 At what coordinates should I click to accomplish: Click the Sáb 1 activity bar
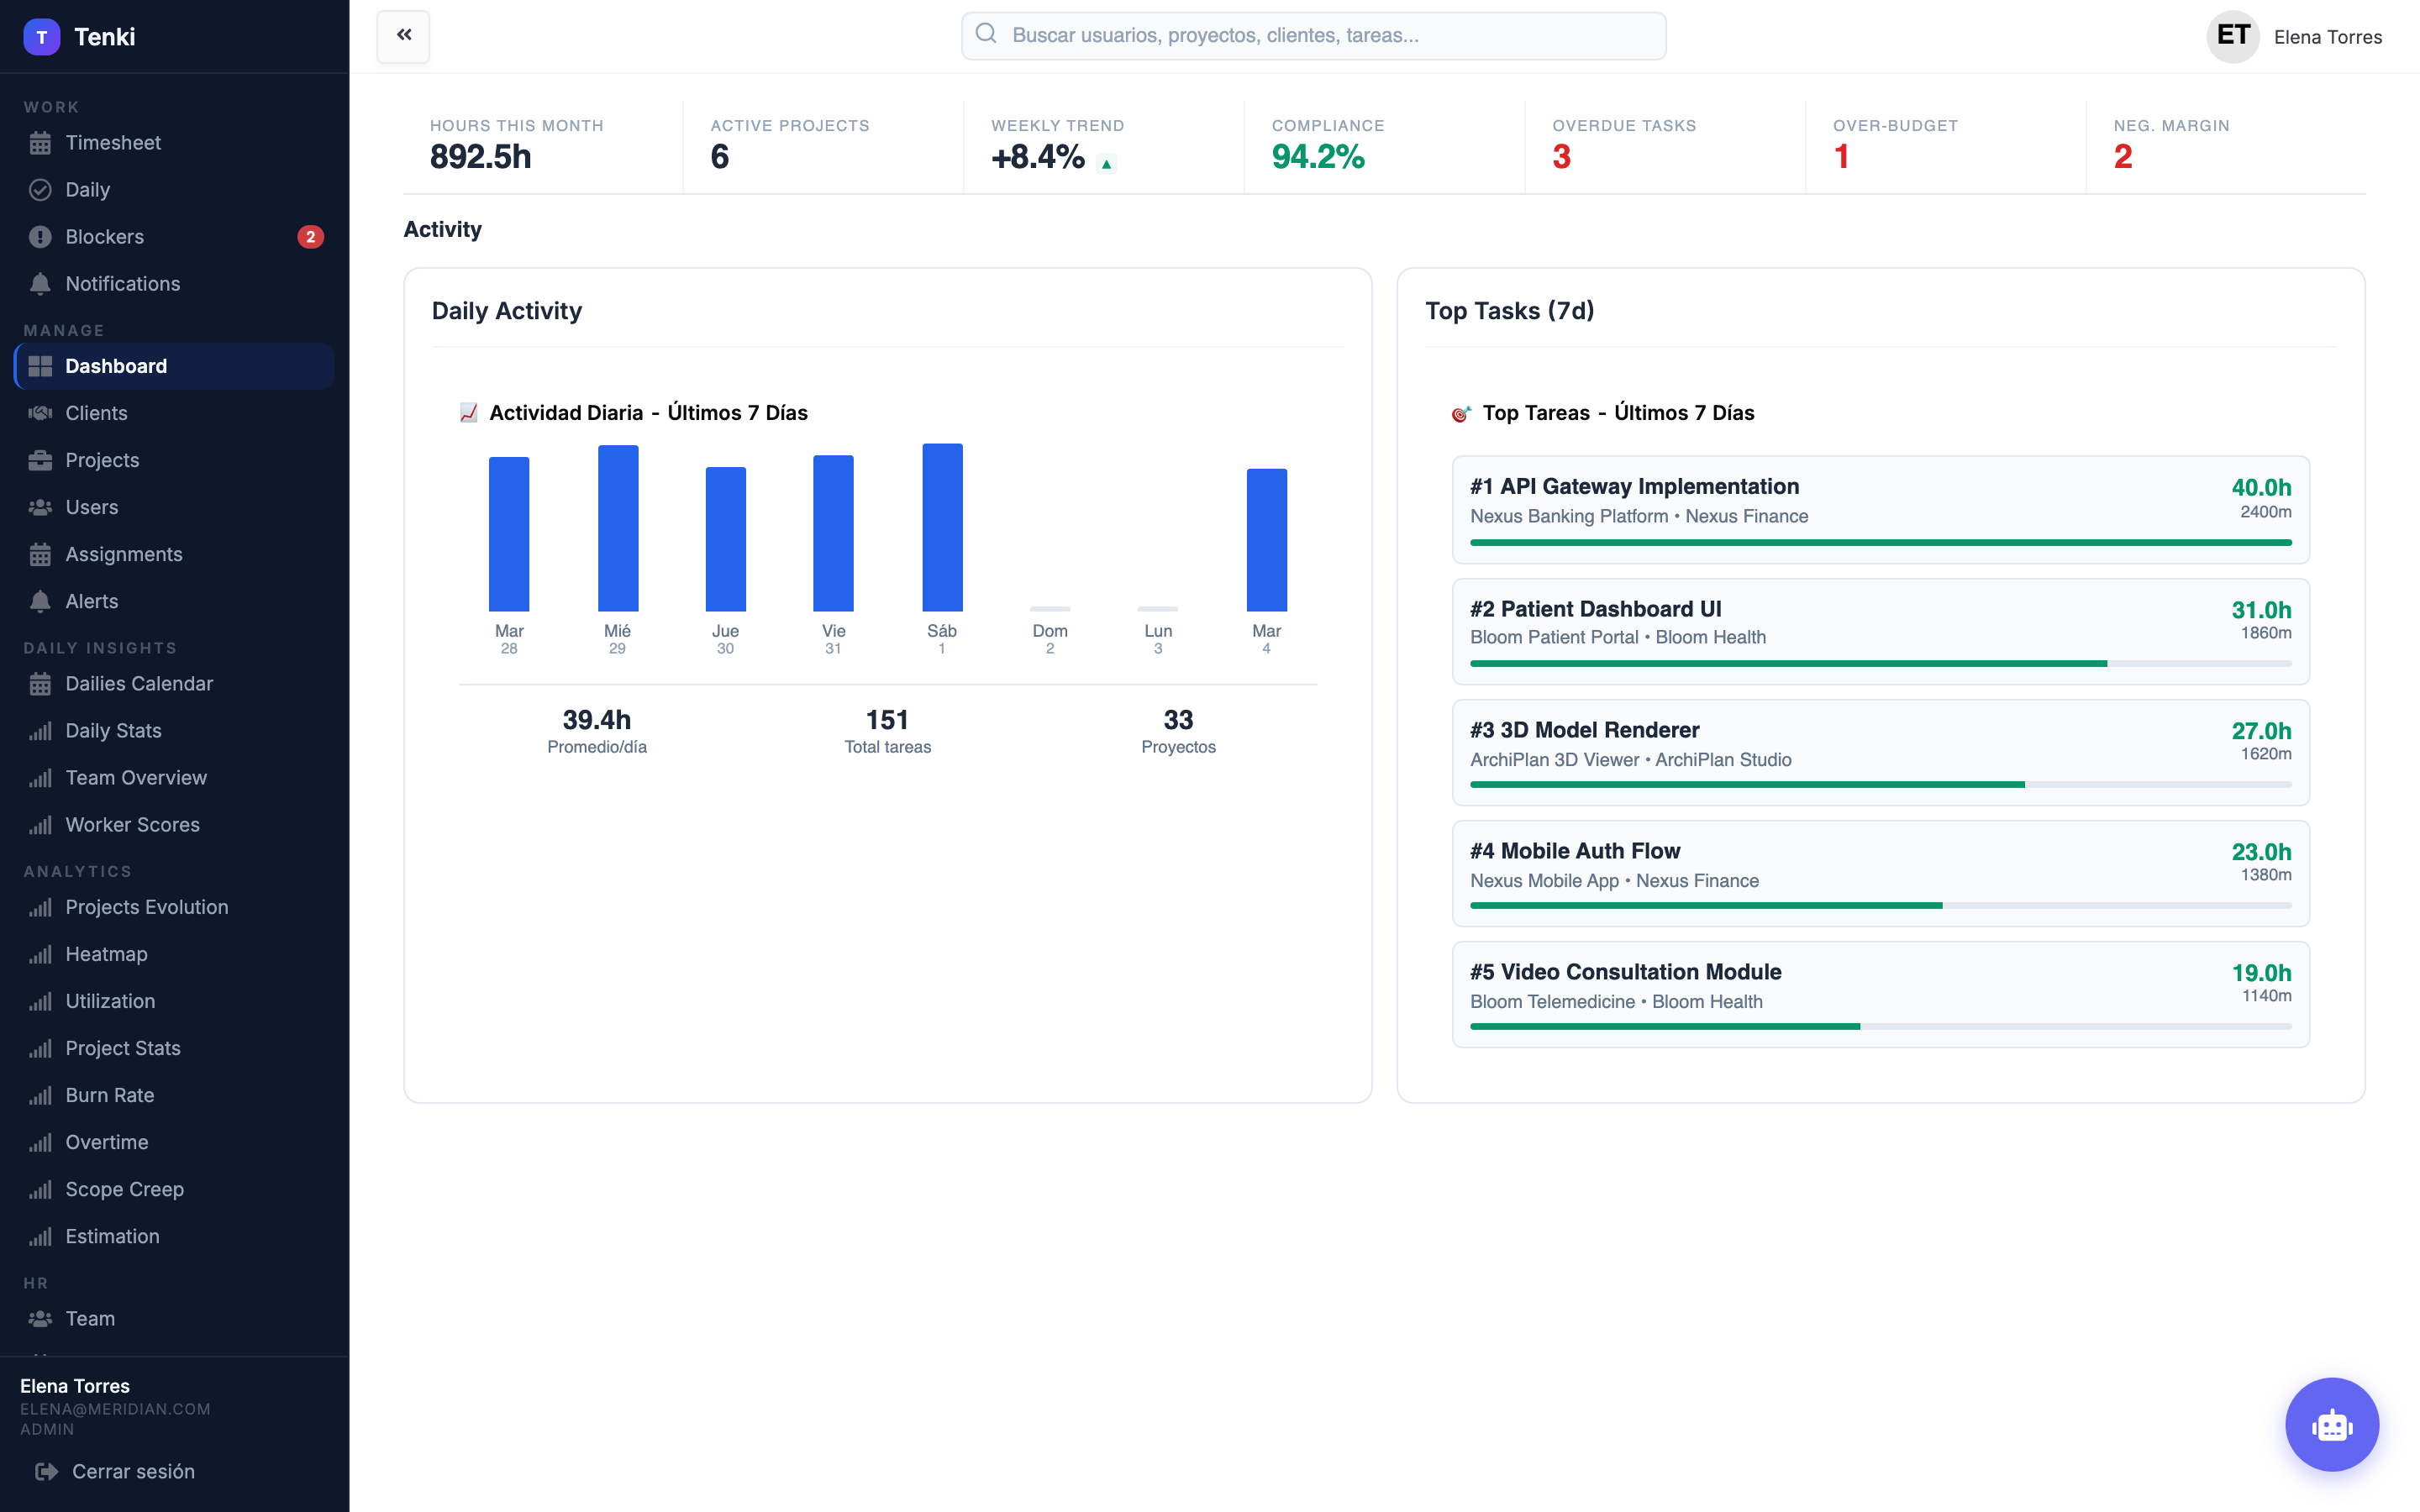coord(942,527)
